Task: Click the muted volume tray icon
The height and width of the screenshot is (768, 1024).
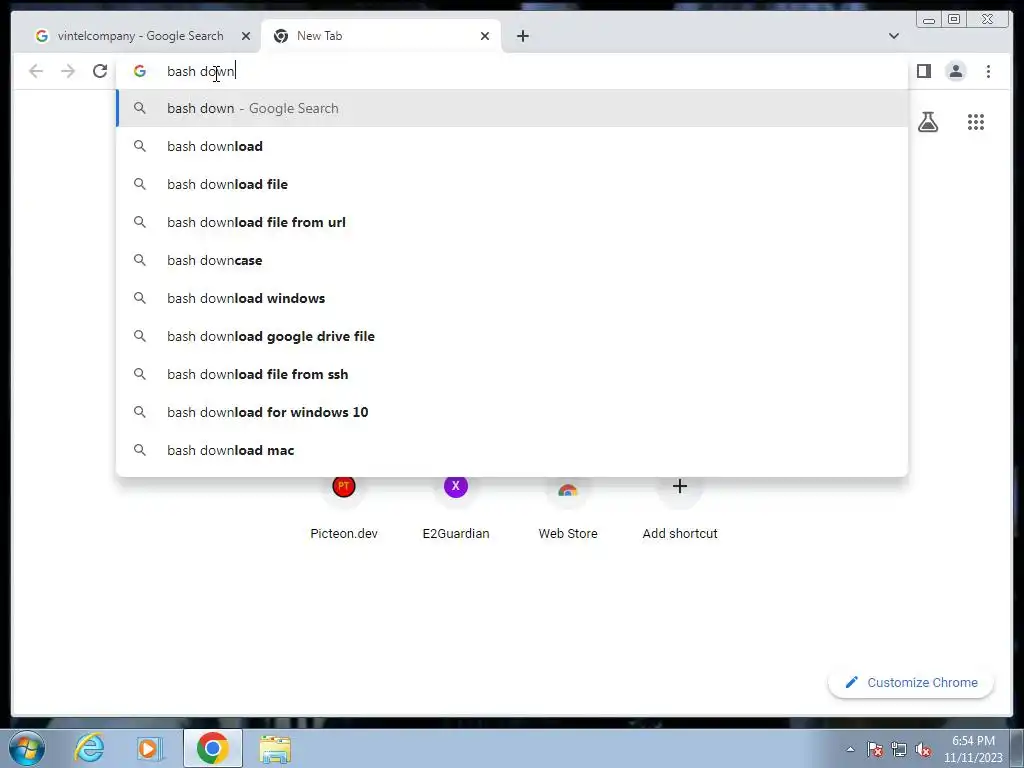Action: click(x=923, y=749)
